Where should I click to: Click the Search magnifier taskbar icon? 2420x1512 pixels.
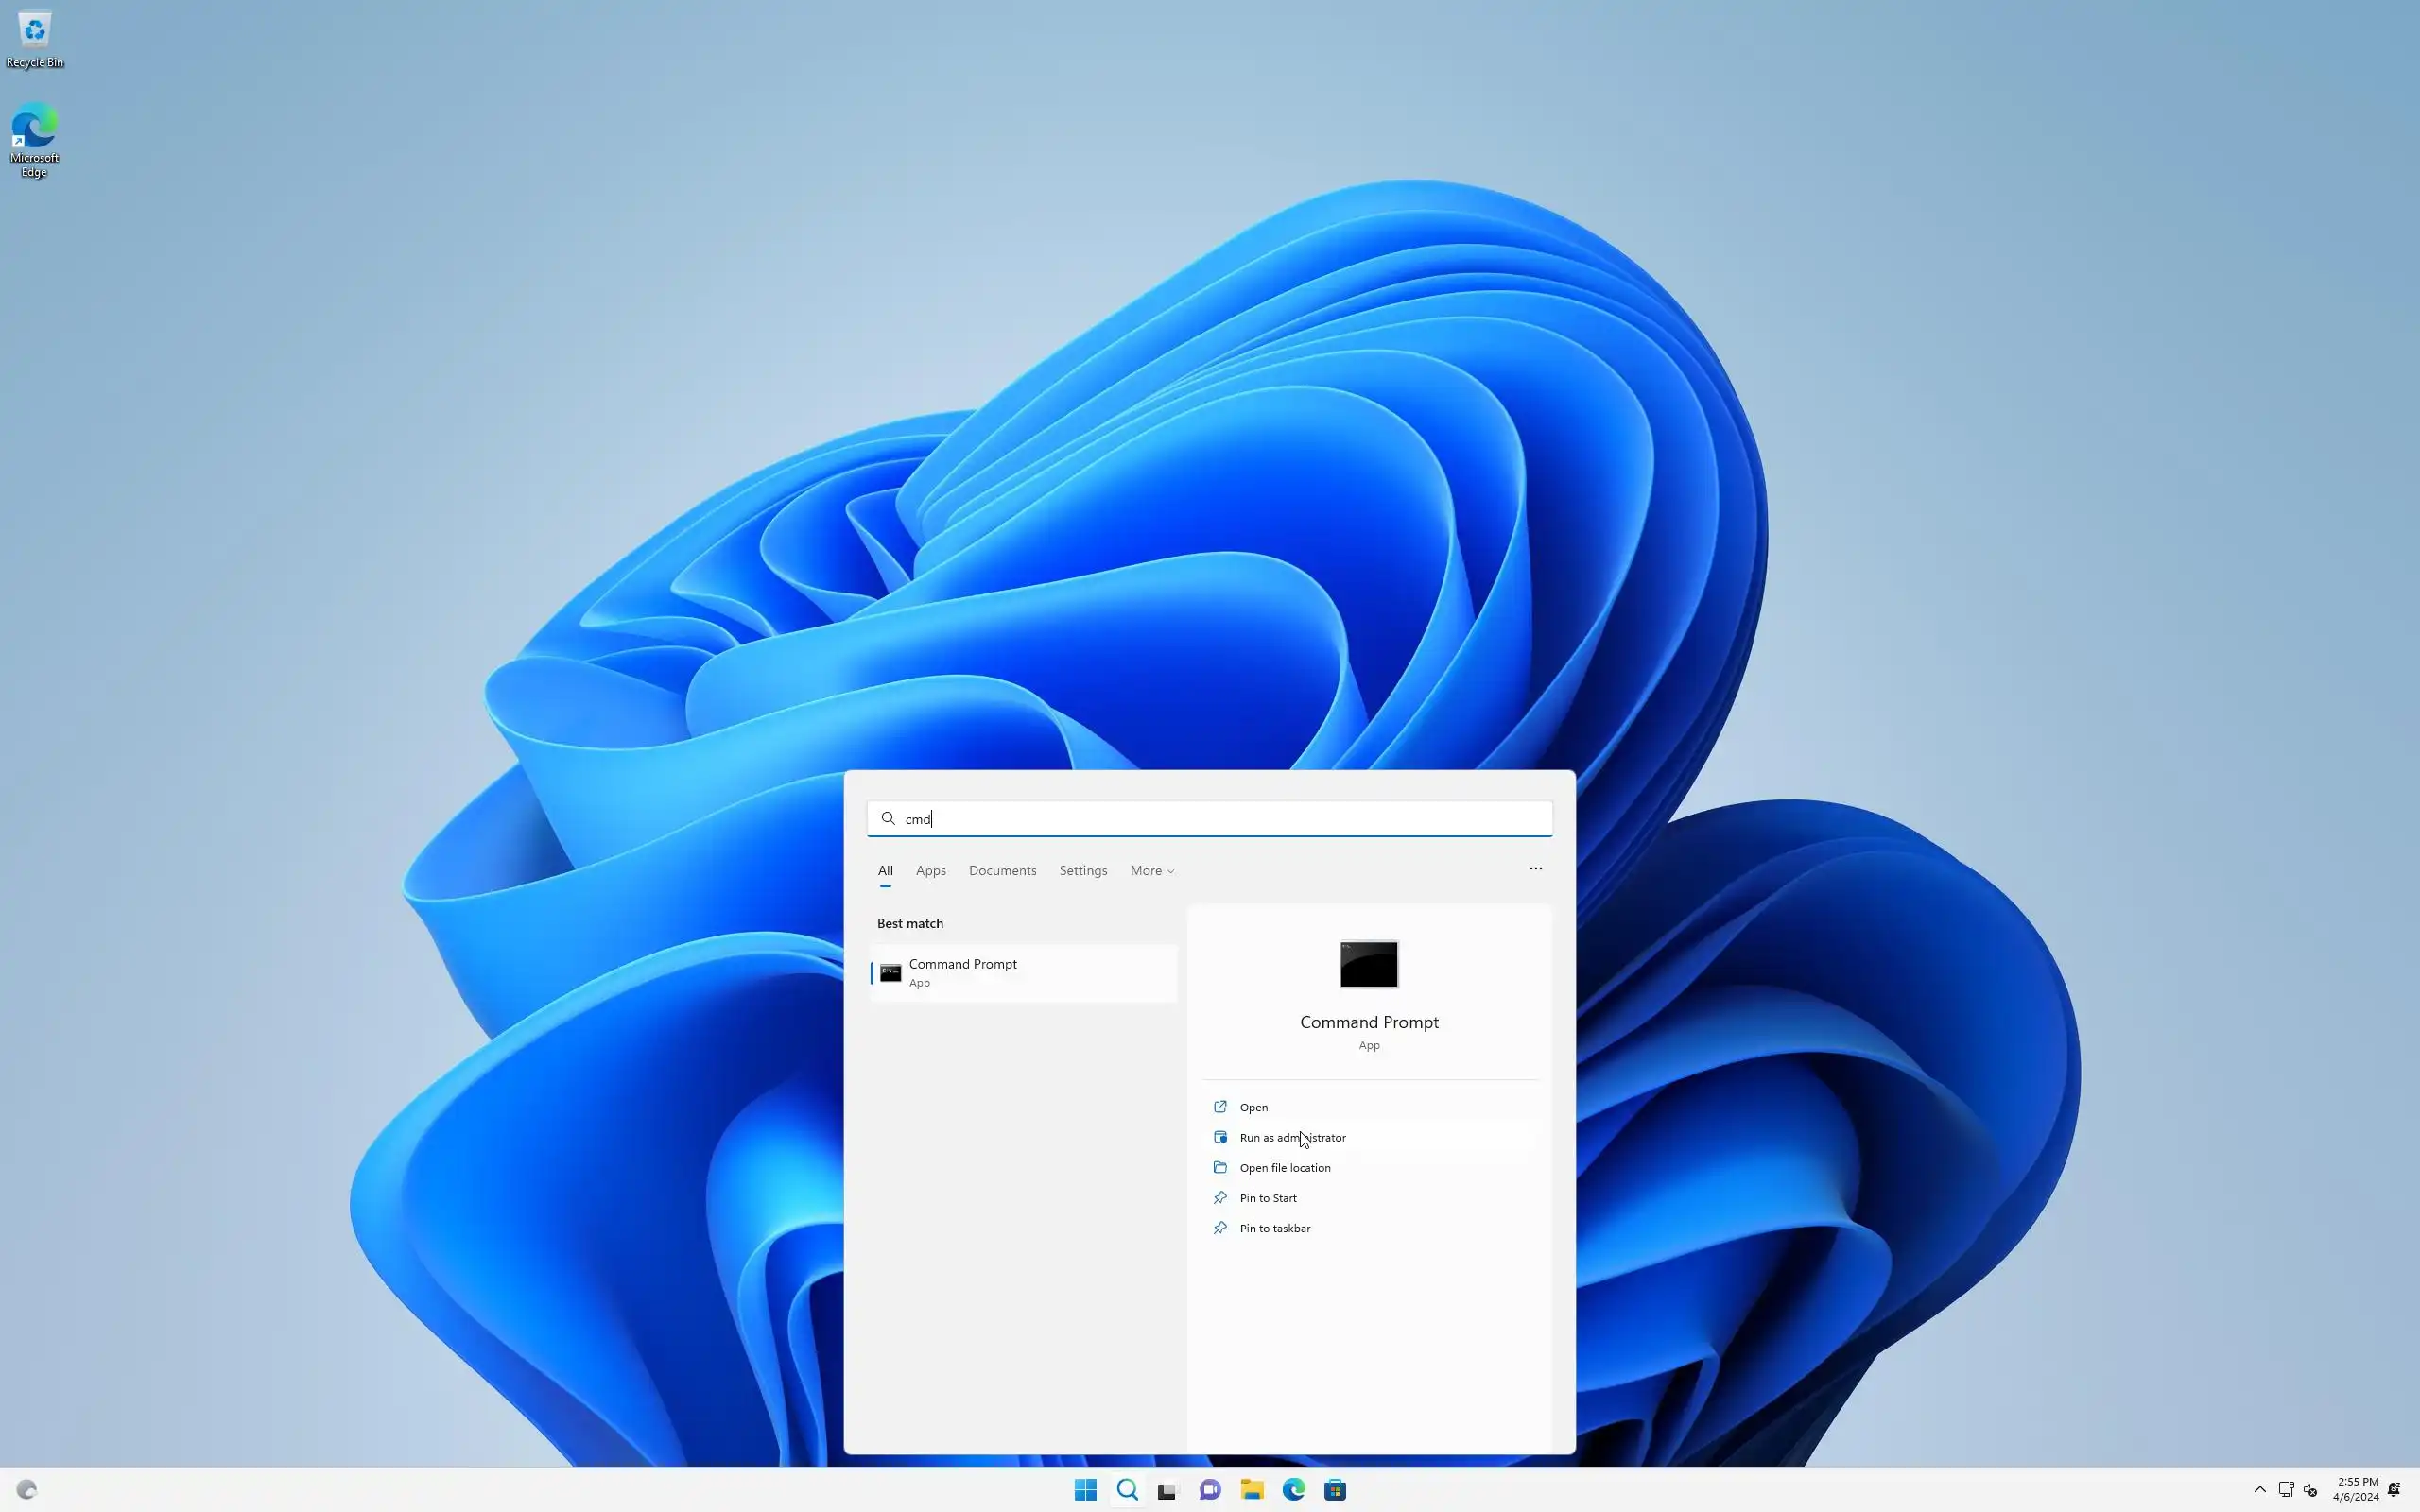[x=1127, y=1490]
